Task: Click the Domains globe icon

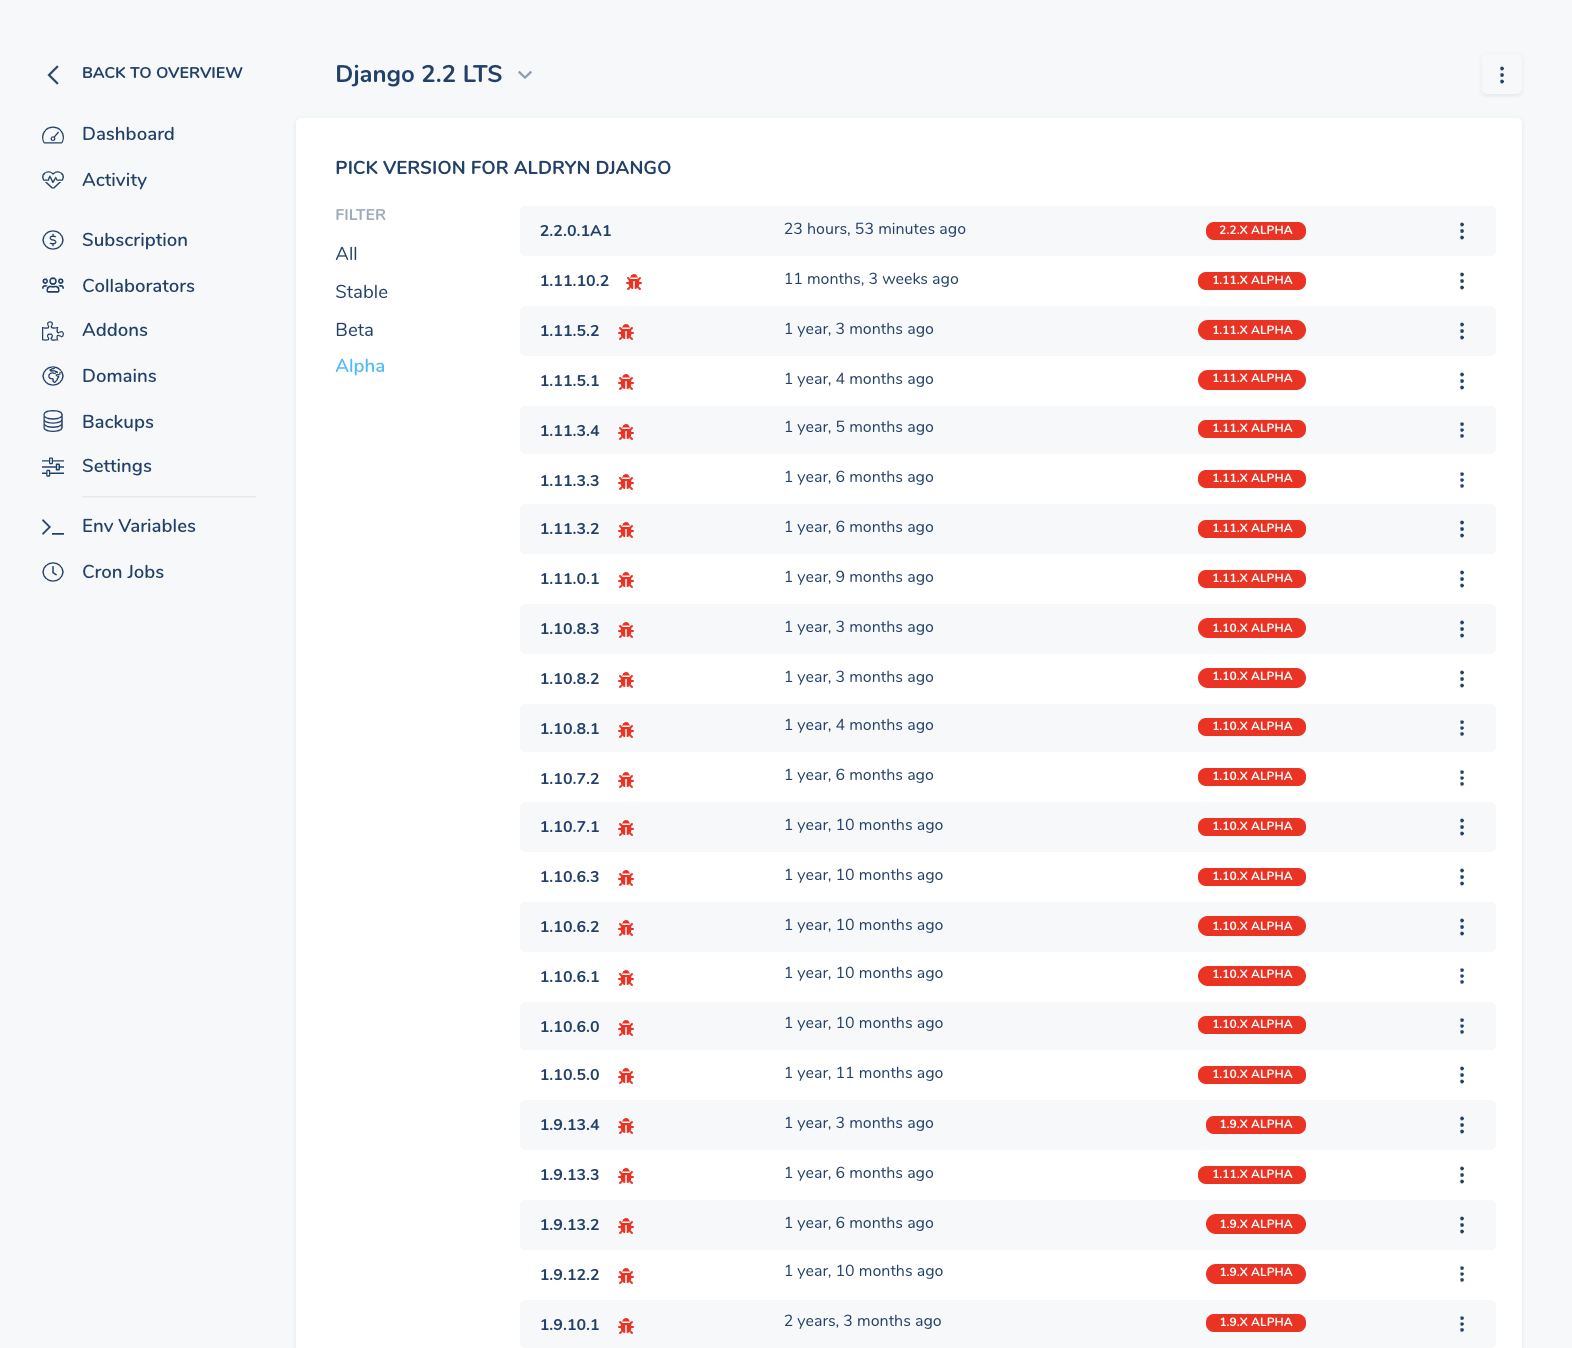Action: [53, 376]
